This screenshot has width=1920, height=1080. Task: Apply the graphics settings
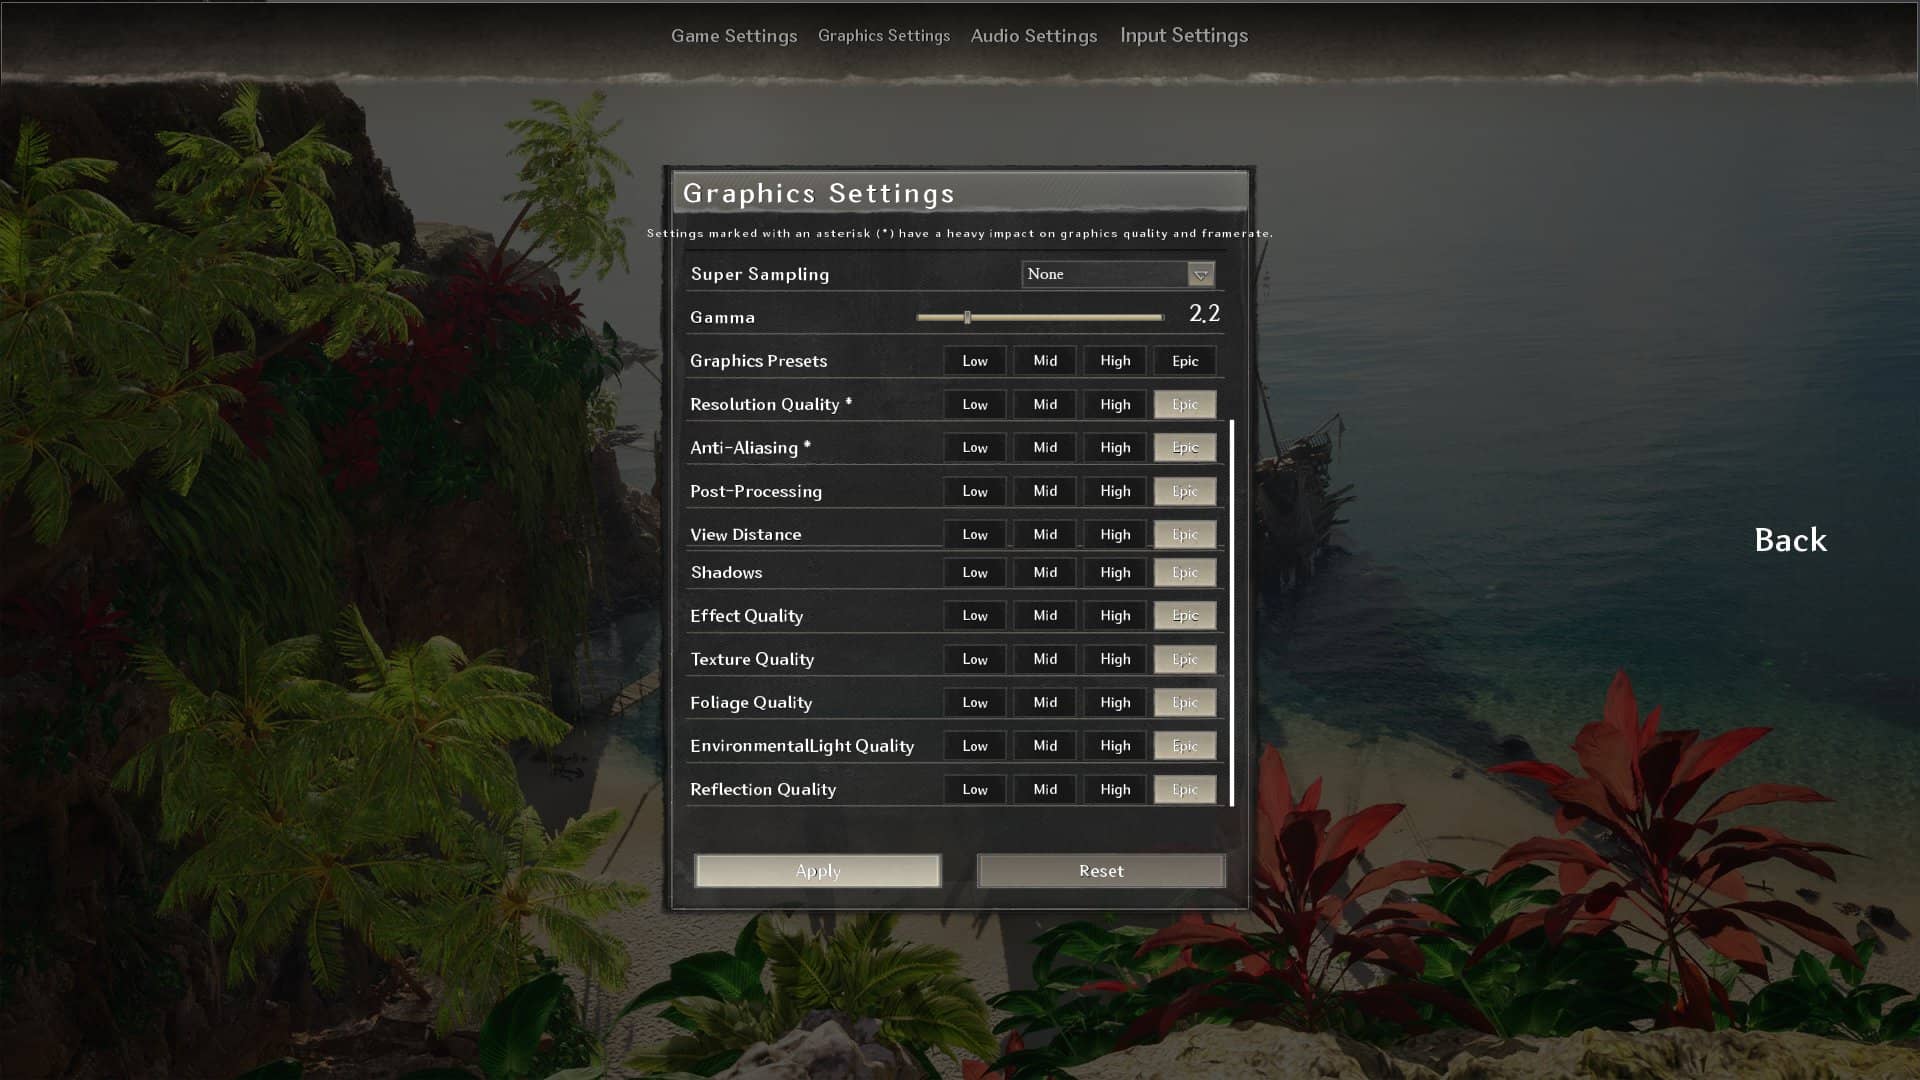click(818, 871)
